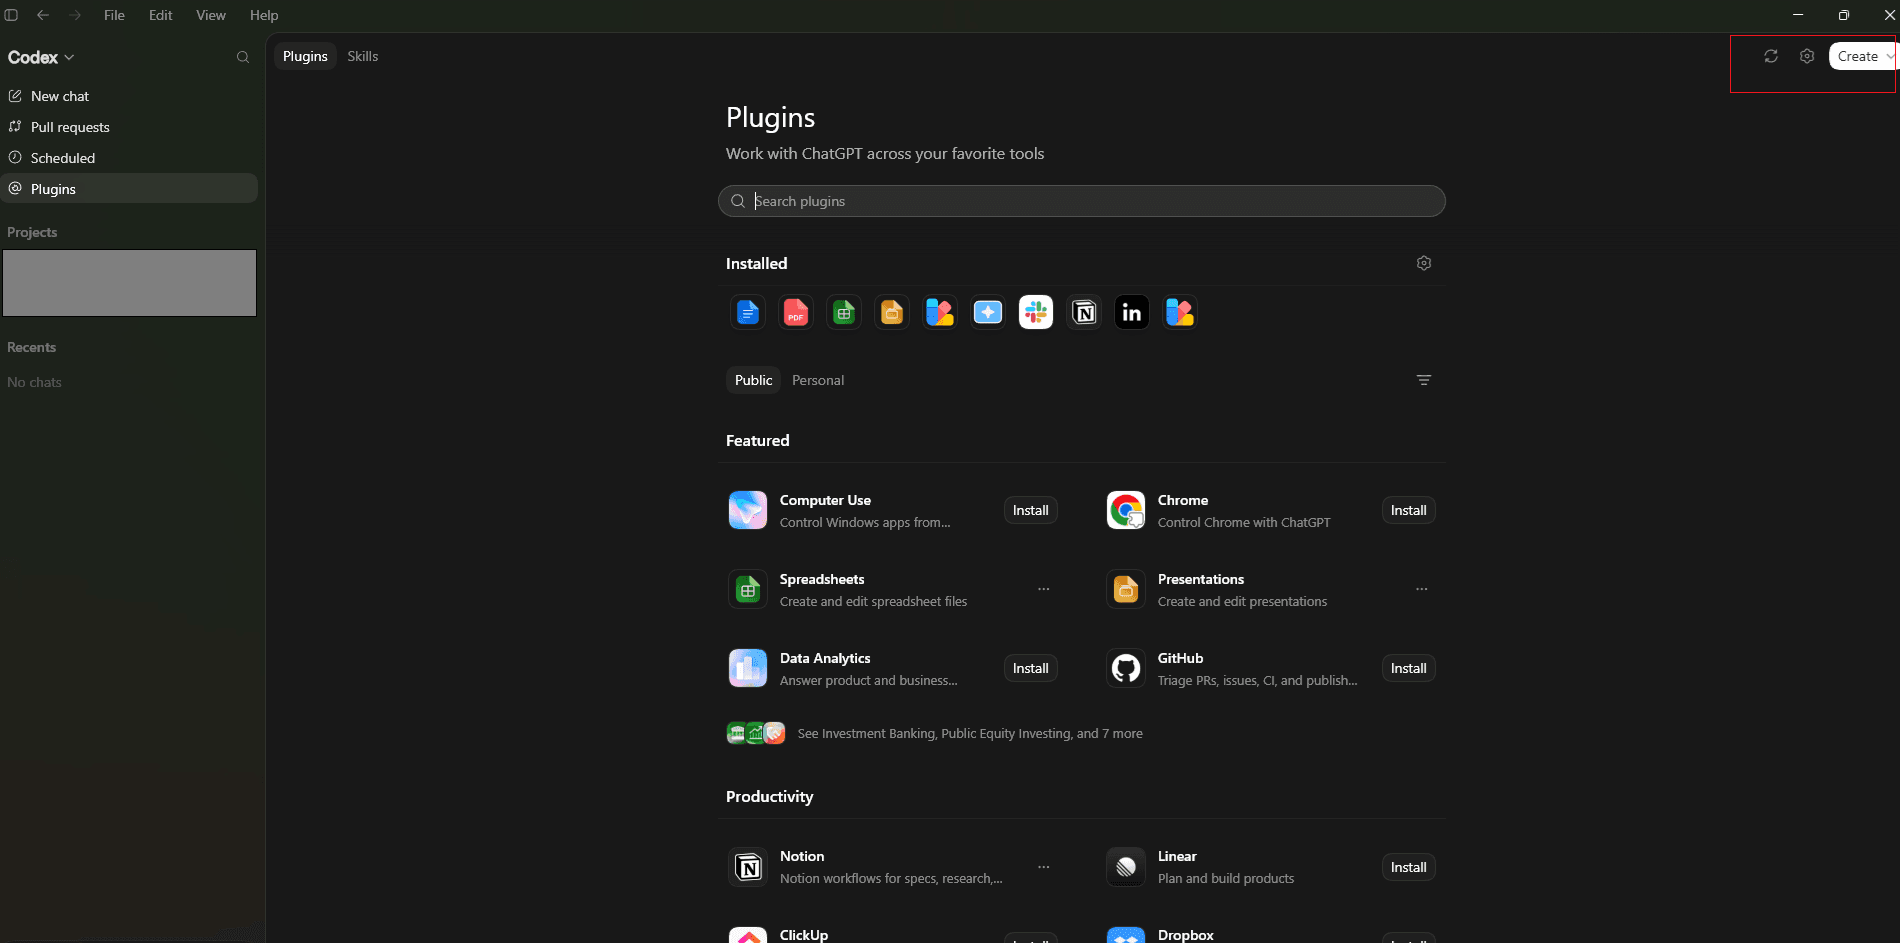
Task: Click the Presentations icon in Featured list
Action: (x=1126, y=589)
